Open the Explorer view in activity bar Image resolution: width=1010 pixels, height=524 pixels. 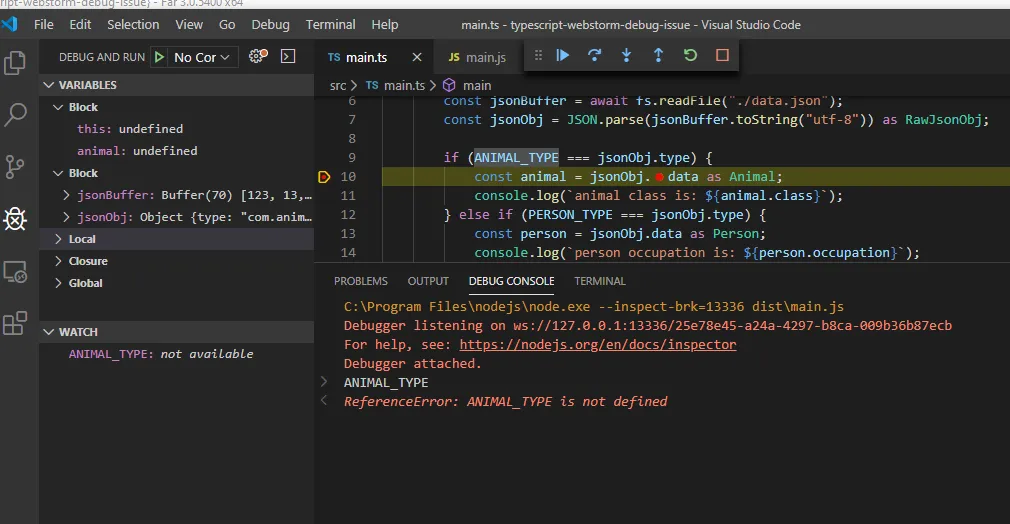click(x=15, y=62)
